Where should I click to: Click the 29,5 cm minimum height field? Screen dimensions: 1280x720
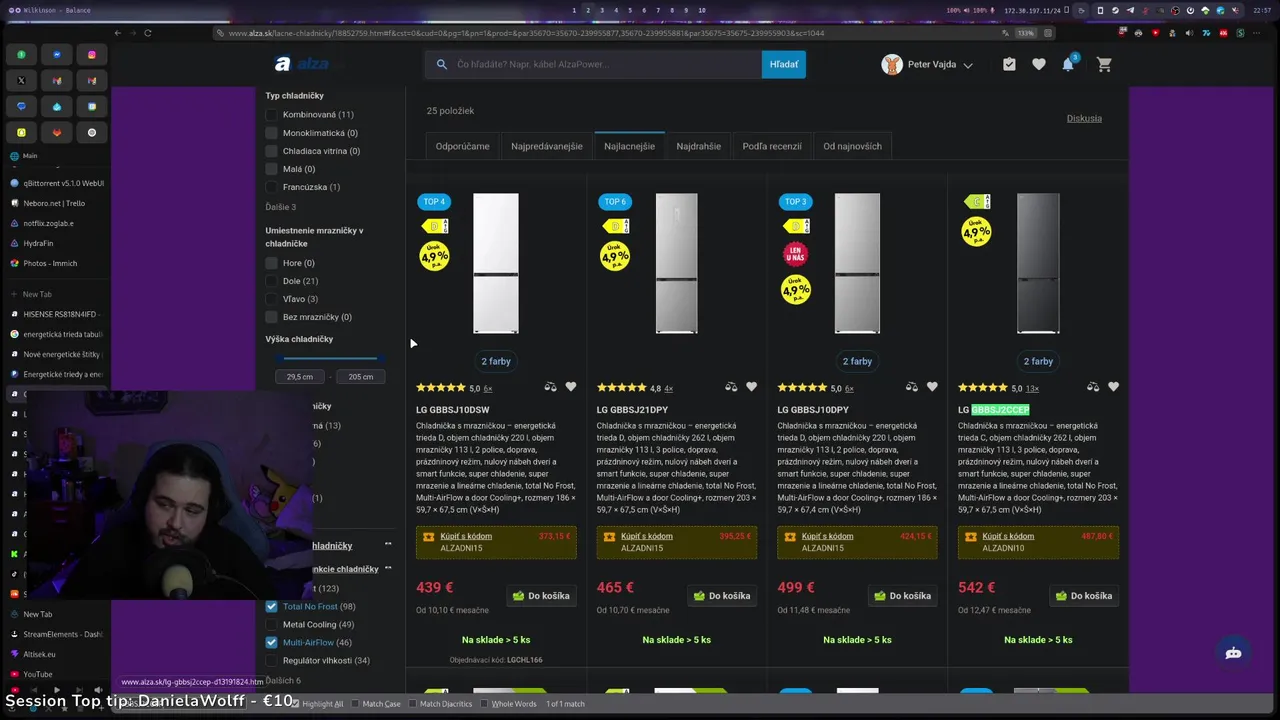coord(300,377)
